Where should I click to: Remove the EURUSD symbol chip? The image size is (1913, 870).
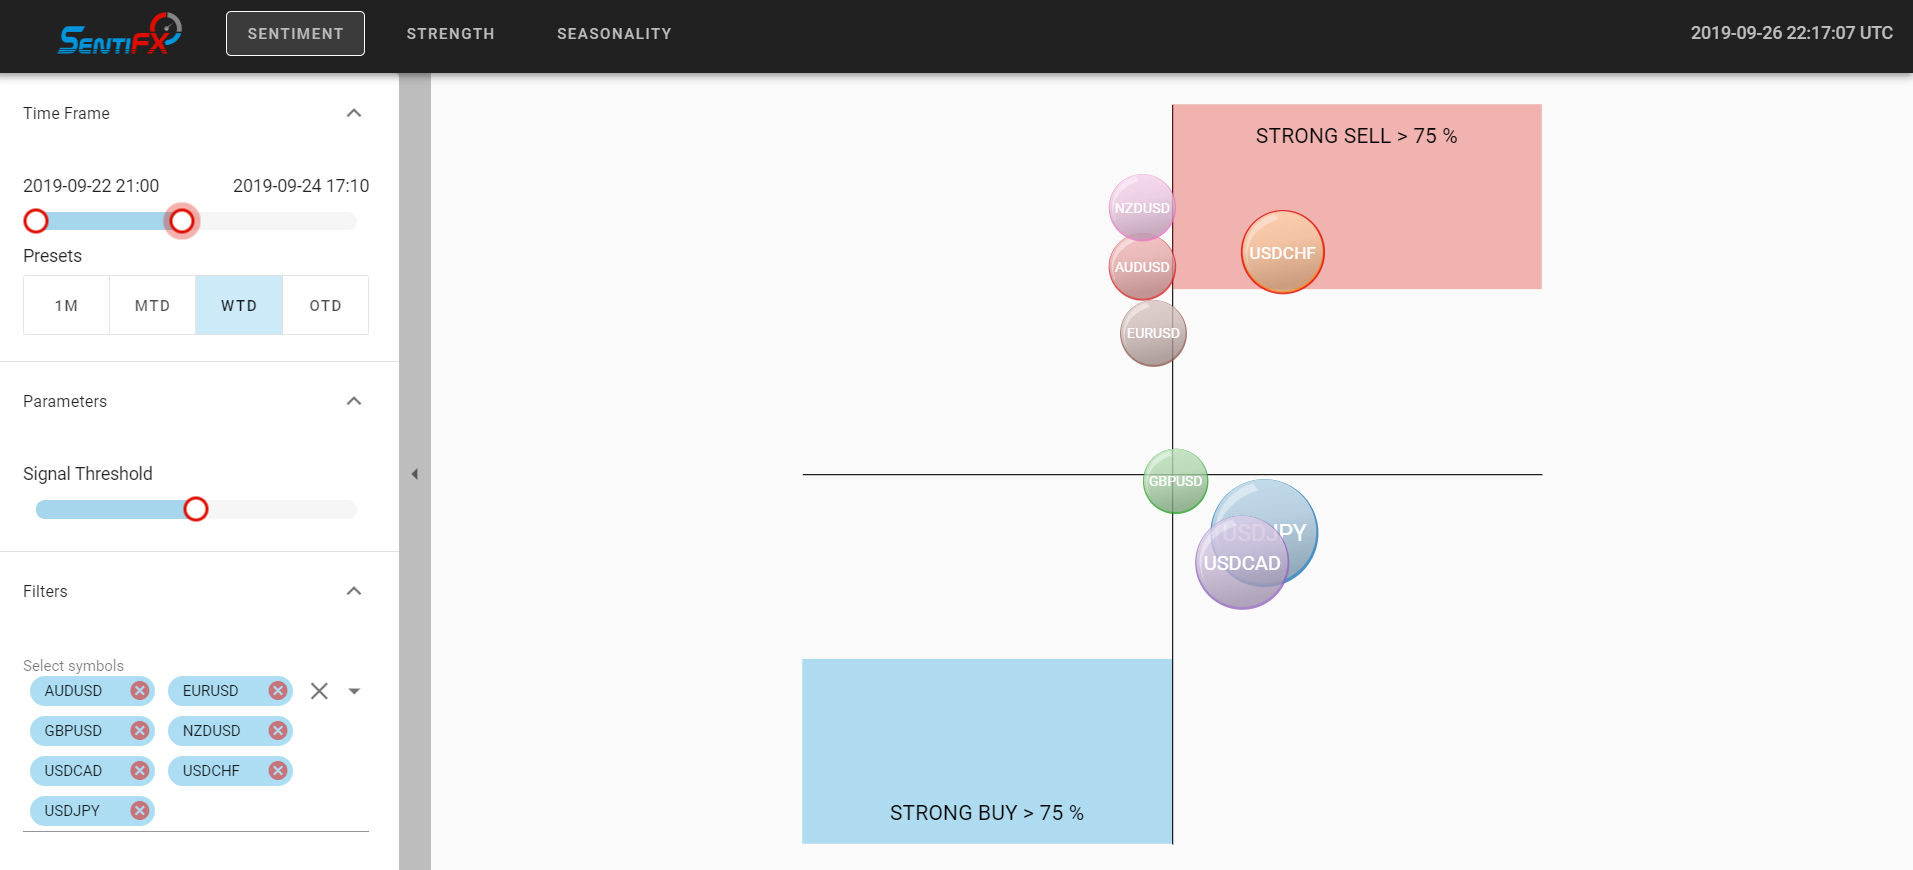tap(278, 691)
